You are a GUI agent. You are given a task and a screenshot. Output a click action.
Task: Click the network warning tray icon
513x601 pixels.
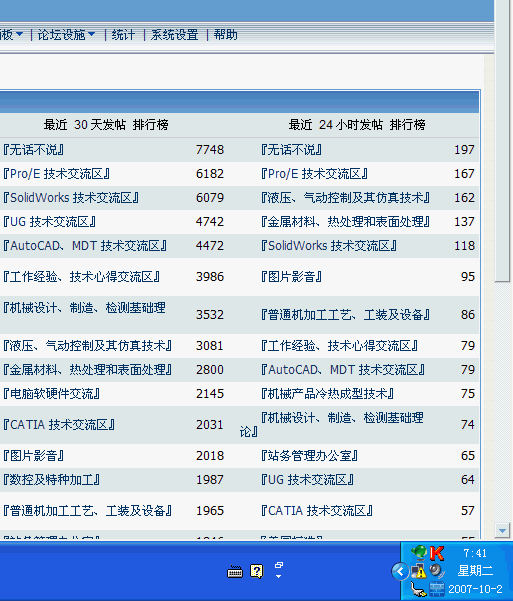point(418,571)
